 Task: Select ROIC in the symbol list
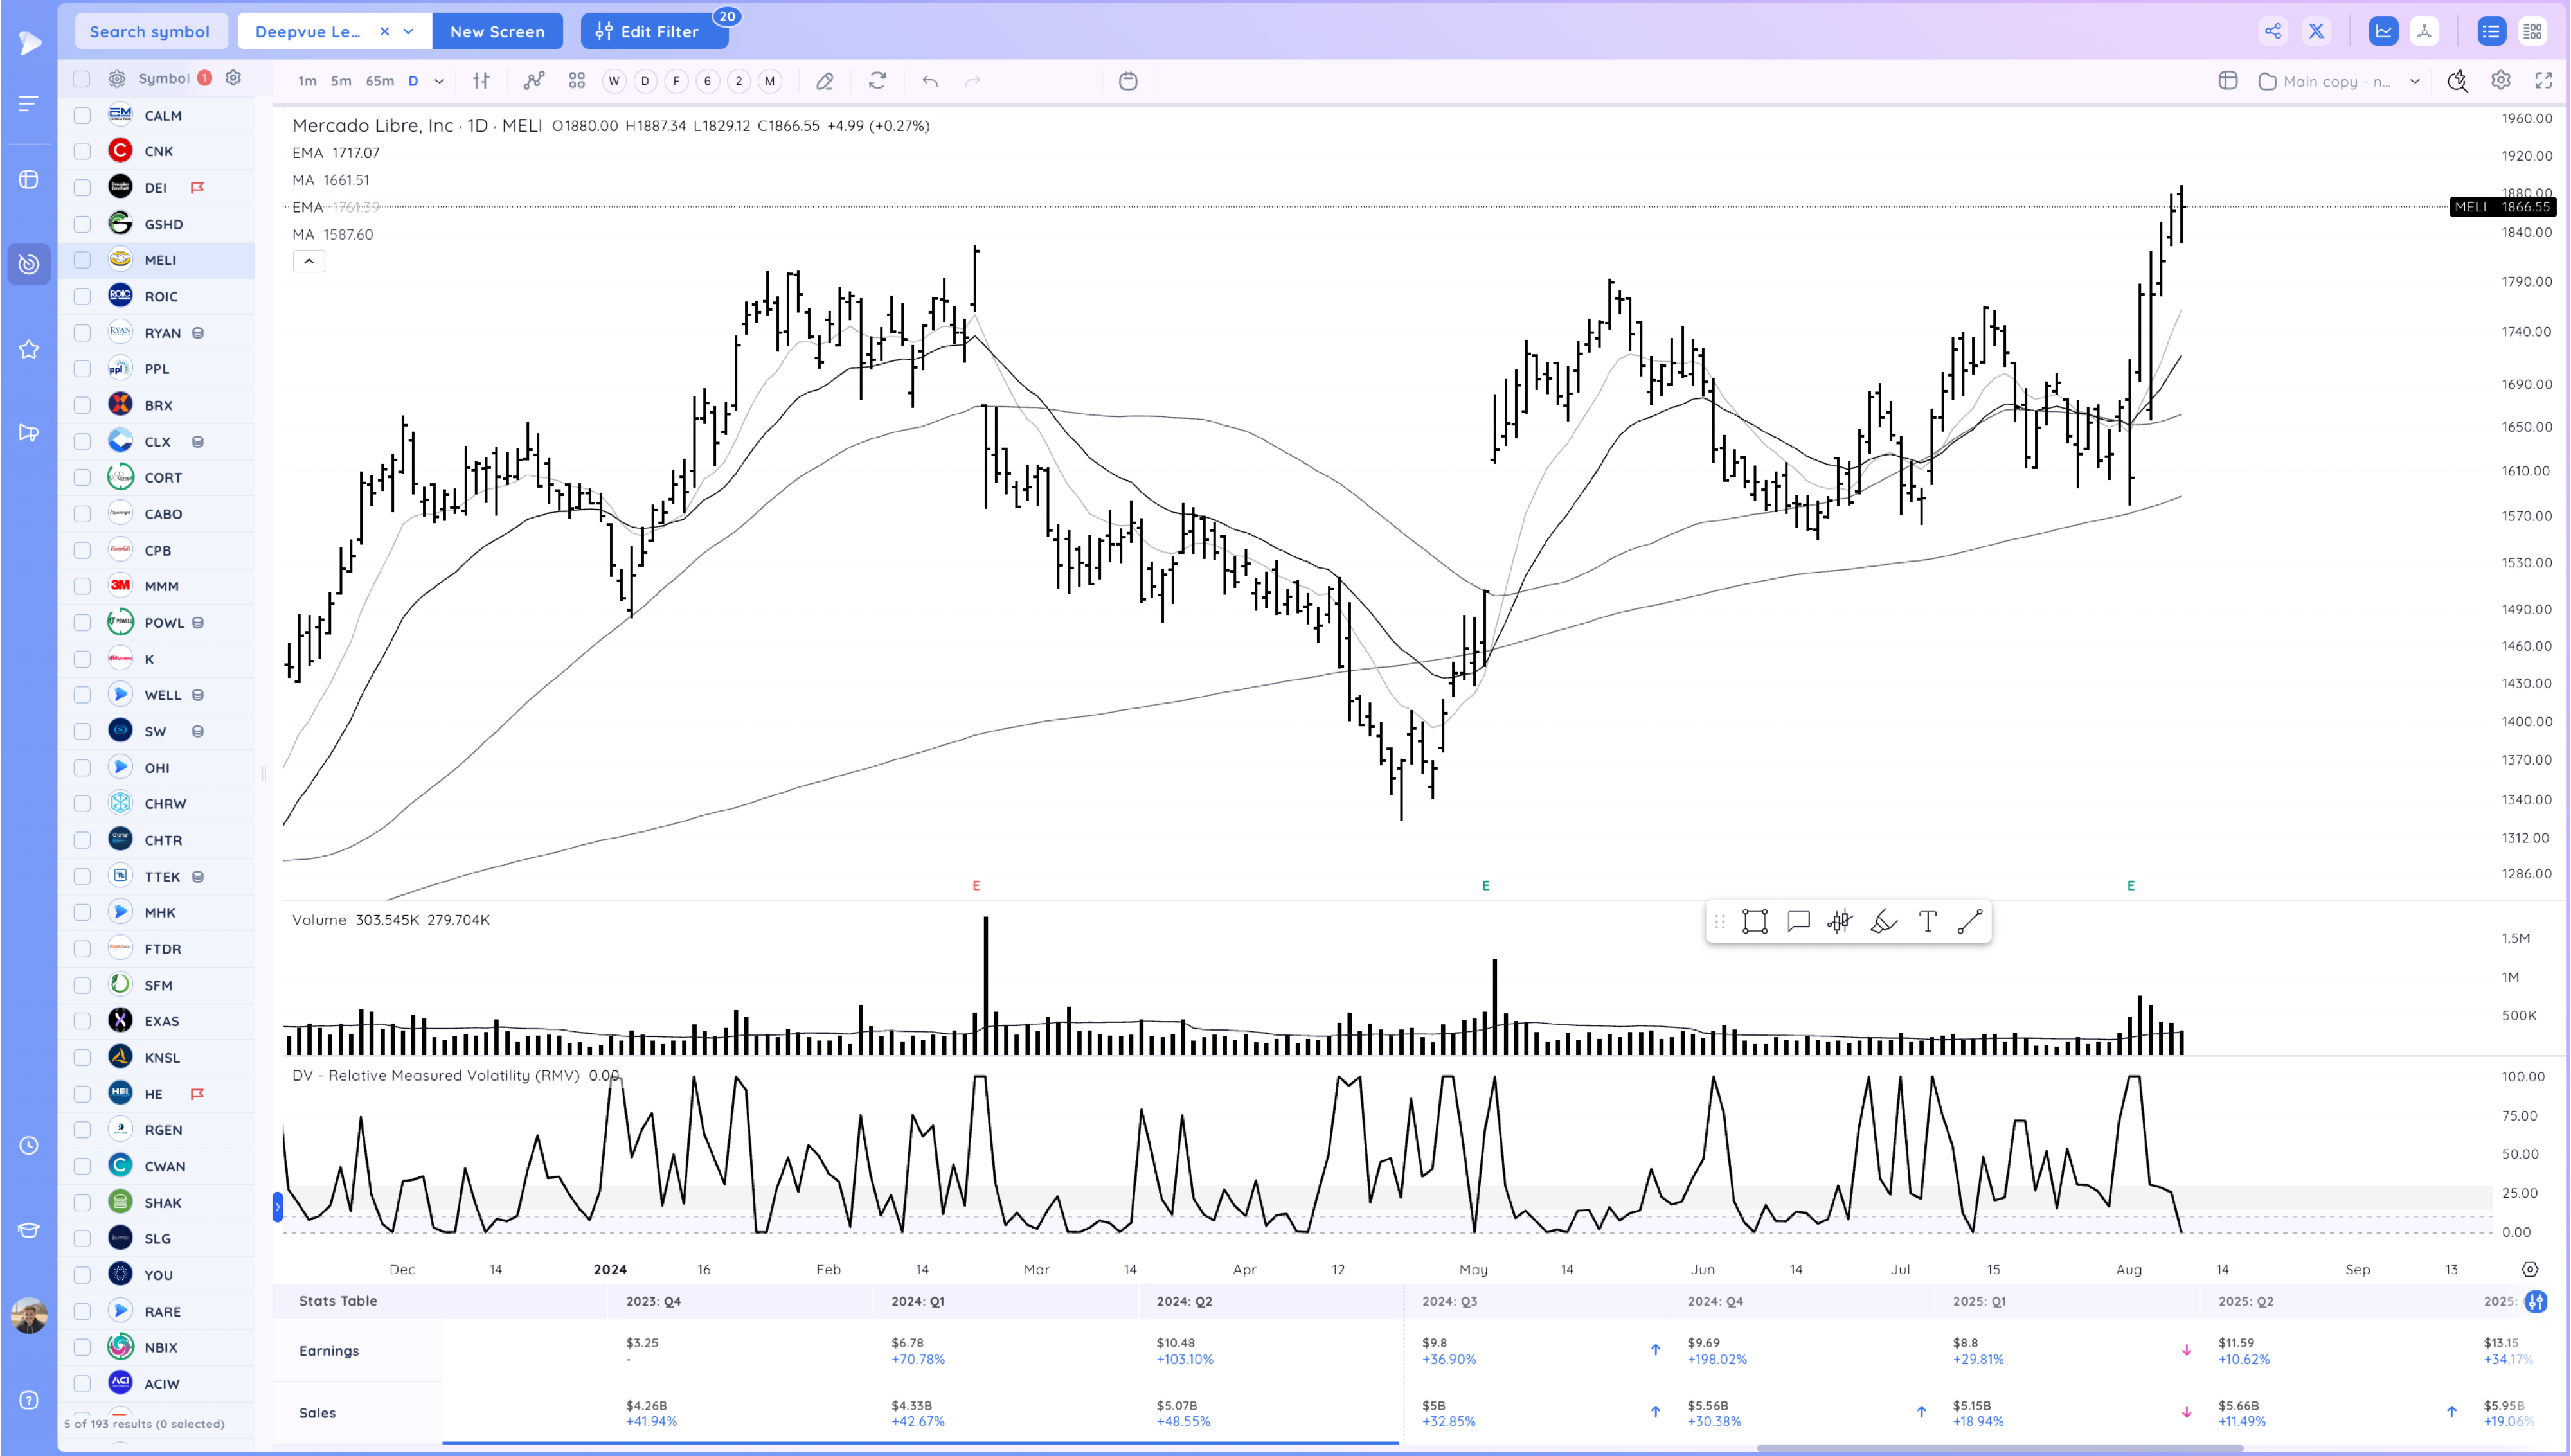point(161,296)
